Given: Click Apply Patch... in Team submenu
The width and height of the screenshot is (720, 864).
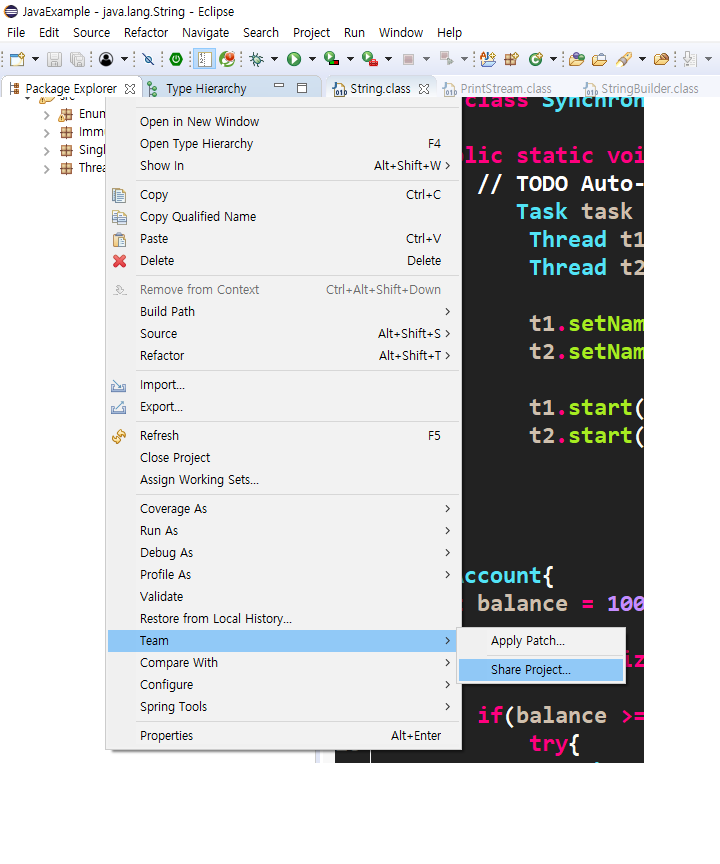Looking at the screenshot, I should 541,641.
